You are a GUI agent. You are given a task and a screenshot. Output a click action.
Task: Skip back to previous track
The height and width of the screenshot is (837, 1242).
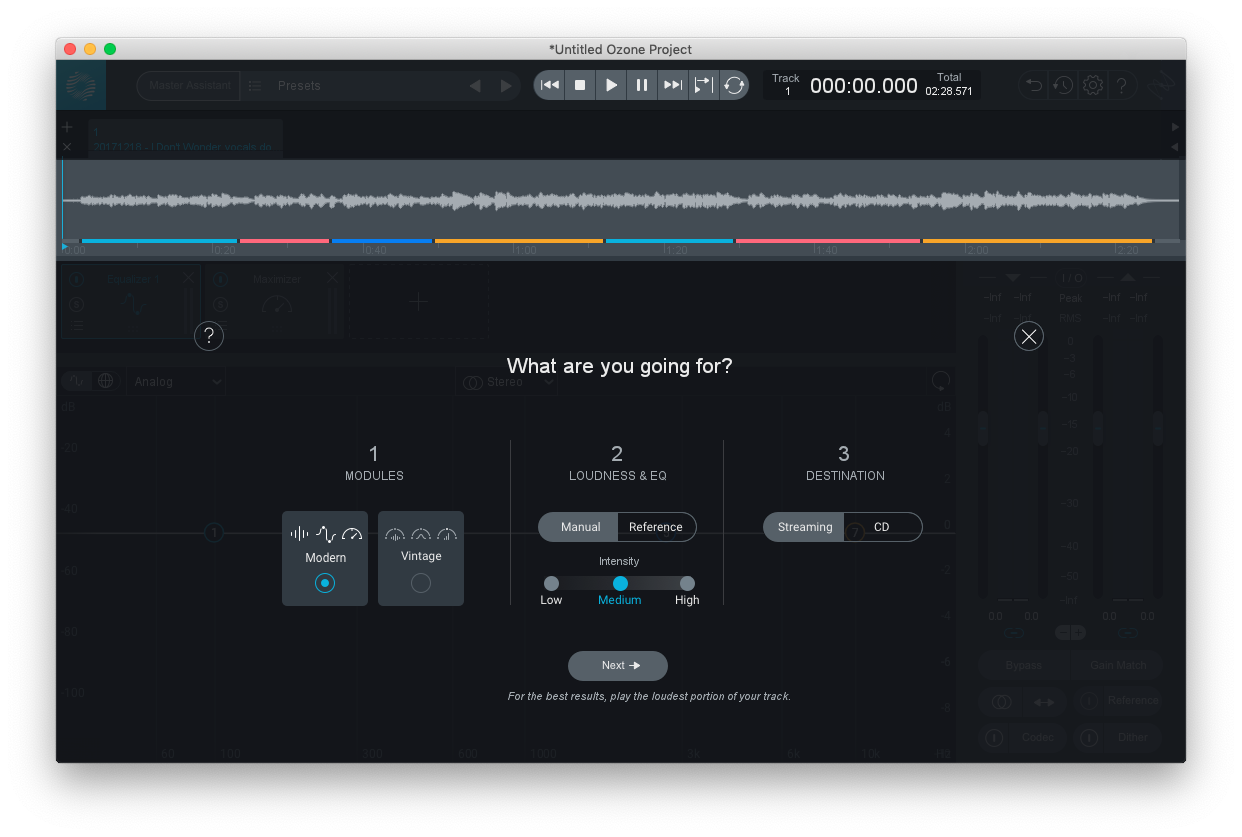pyautogui.click(x=550, y=85)
